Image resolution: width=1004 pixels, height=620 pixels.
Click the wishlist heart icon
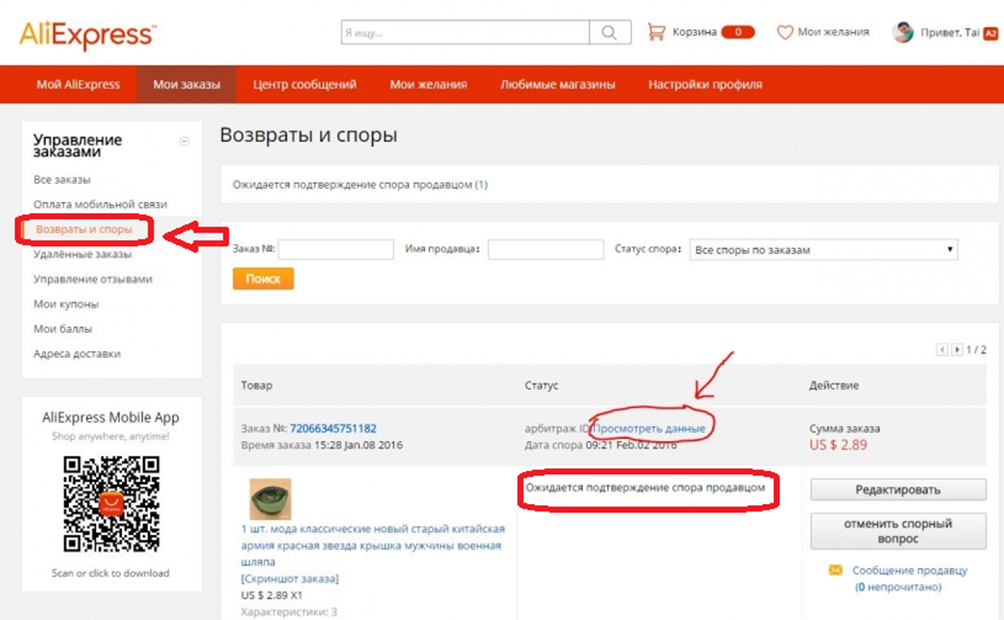[x=785, y=32]
